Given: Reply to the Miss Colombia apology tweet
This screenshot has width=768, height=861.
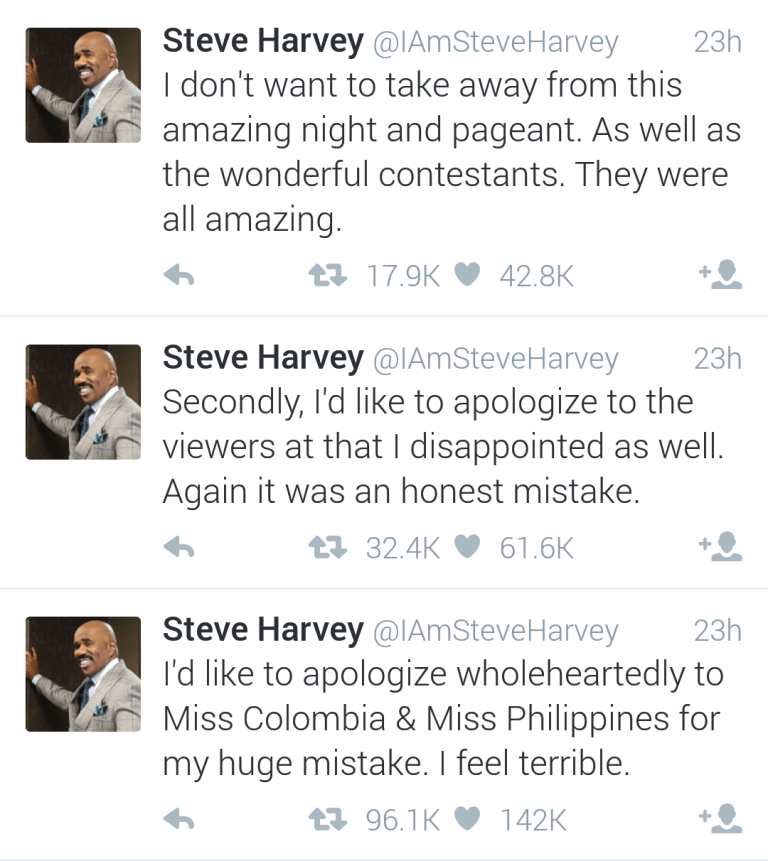Looking at the screenshot, I should tap(178, 820).
